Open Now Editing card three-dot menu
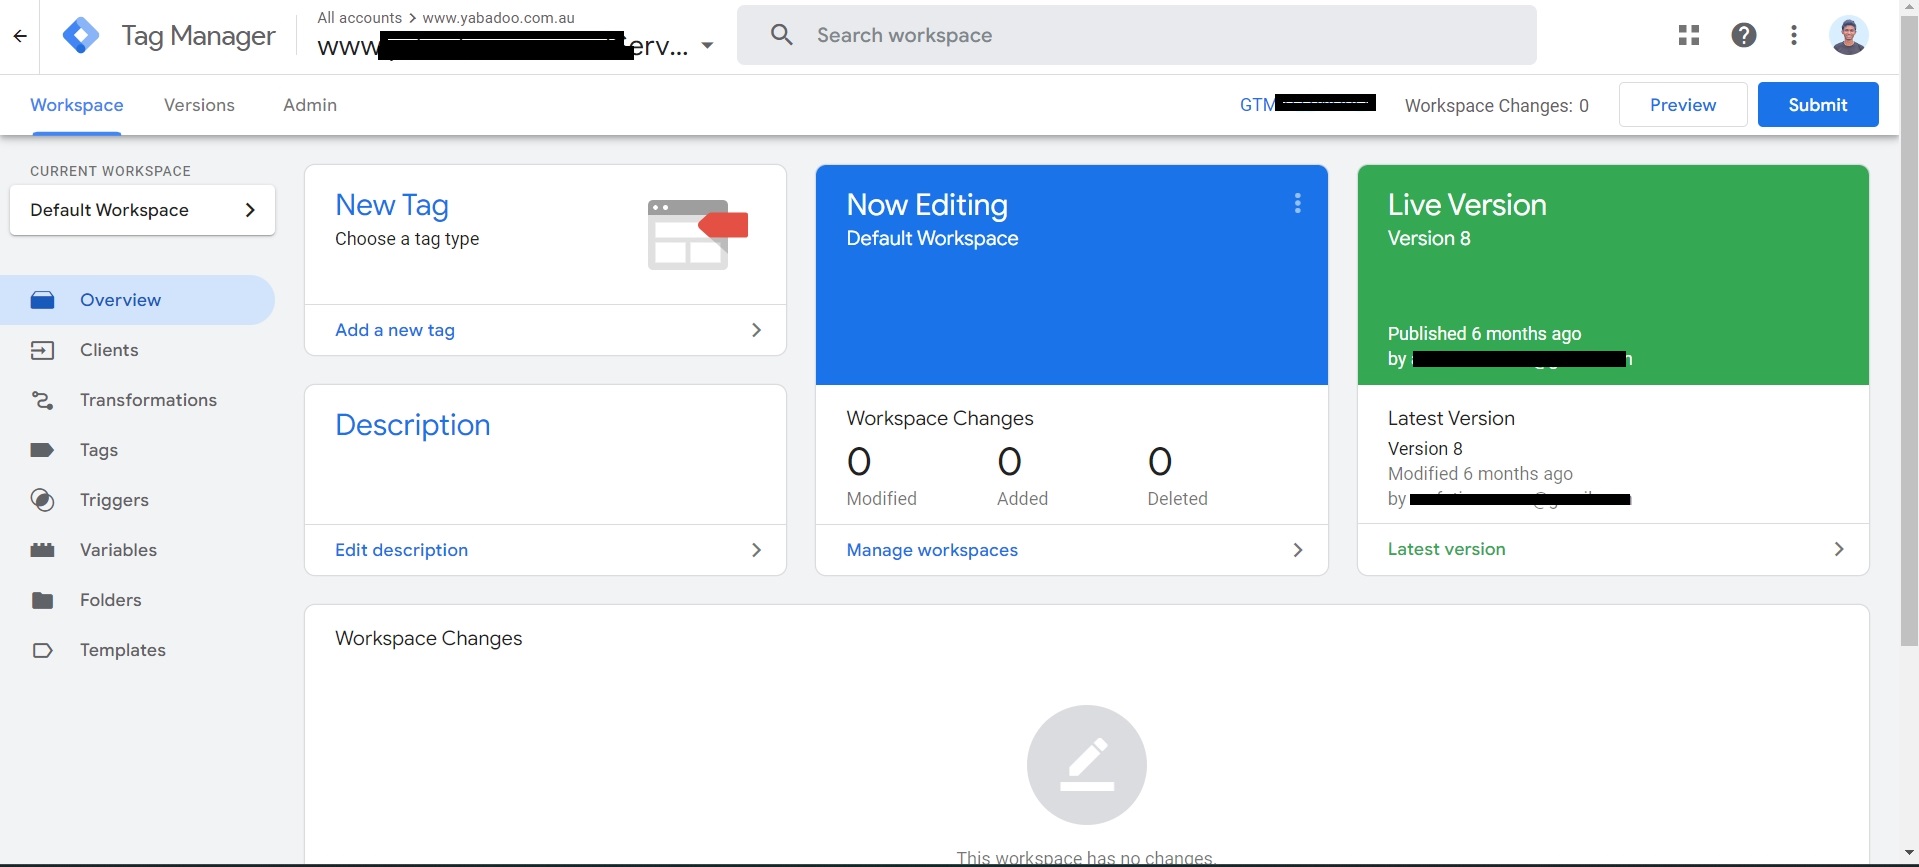Image resolution: width=1919 pixels, height=867 pixels. [x=1297, y=203]
